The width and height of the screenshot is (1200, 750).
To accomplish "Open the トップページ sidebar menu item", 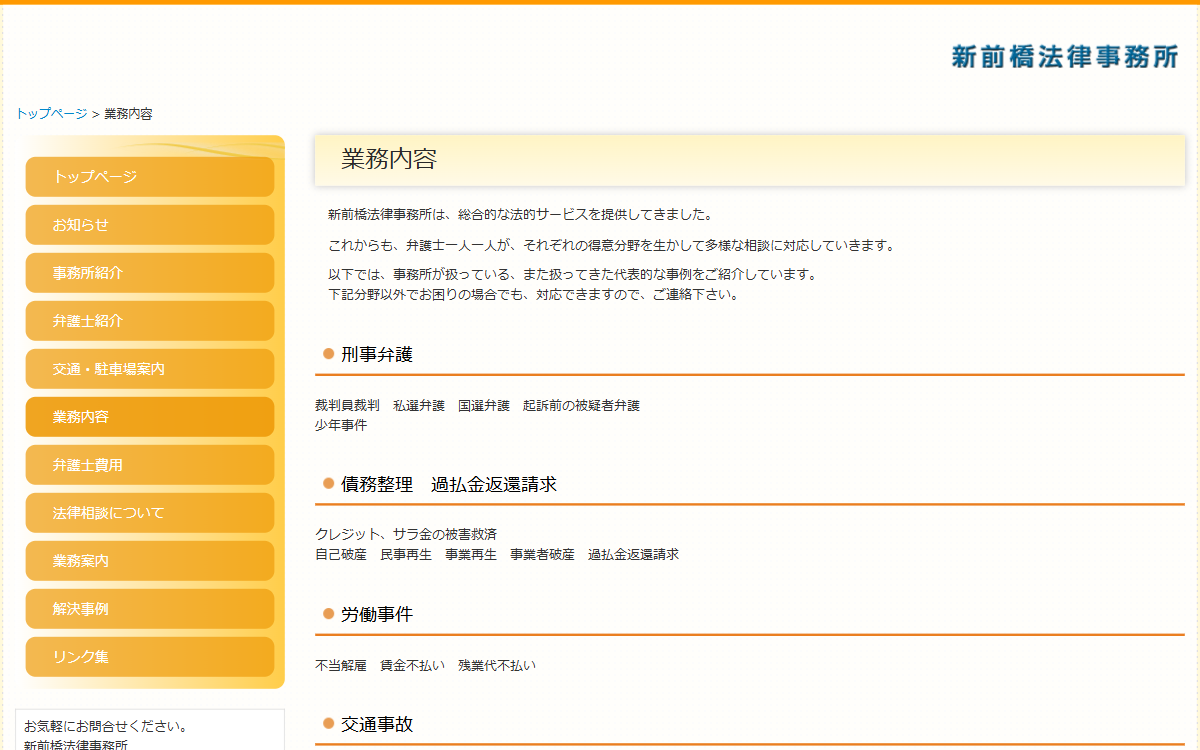I will point(150,177).
